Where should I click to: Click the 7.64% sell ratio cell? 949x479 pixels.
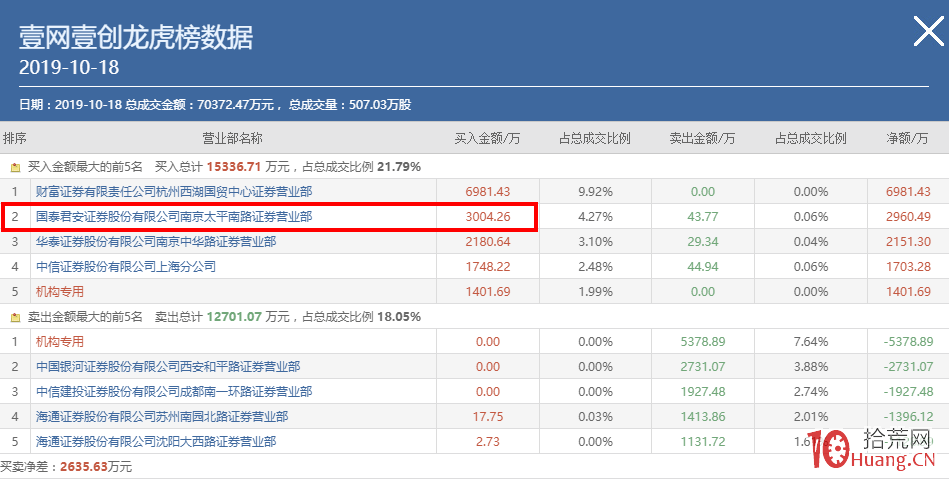pyautogui.click(x=810, y=342)
